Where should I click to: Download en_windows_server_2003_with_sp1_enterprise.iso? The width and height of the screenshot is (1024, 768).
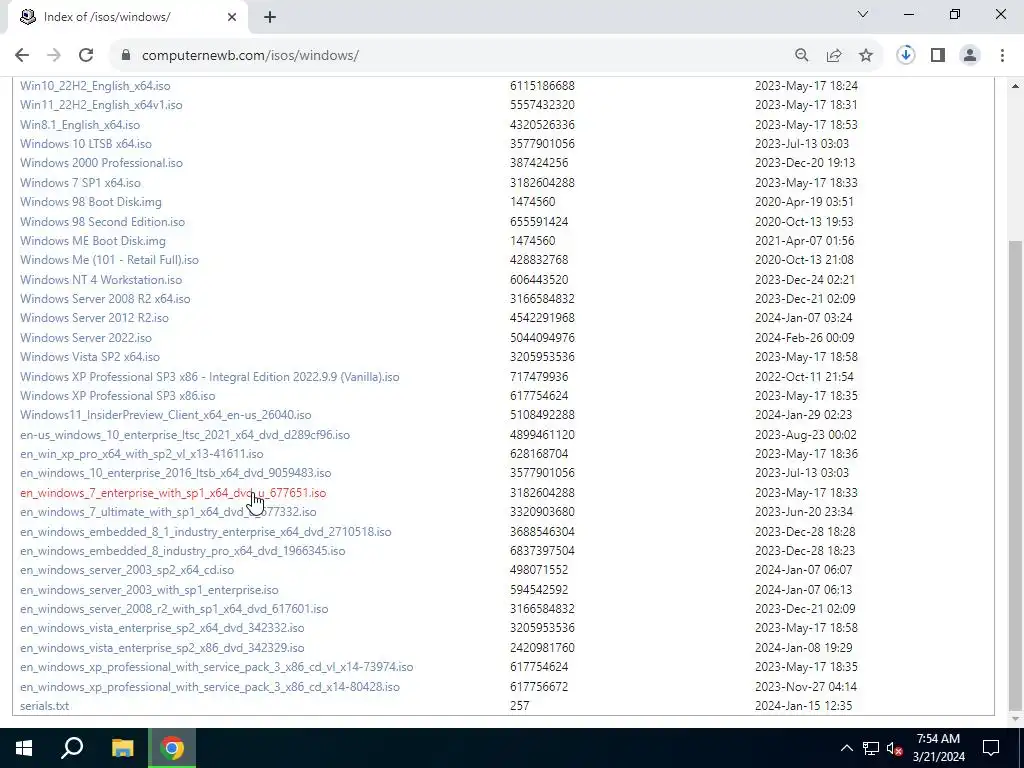click(150, 590)
